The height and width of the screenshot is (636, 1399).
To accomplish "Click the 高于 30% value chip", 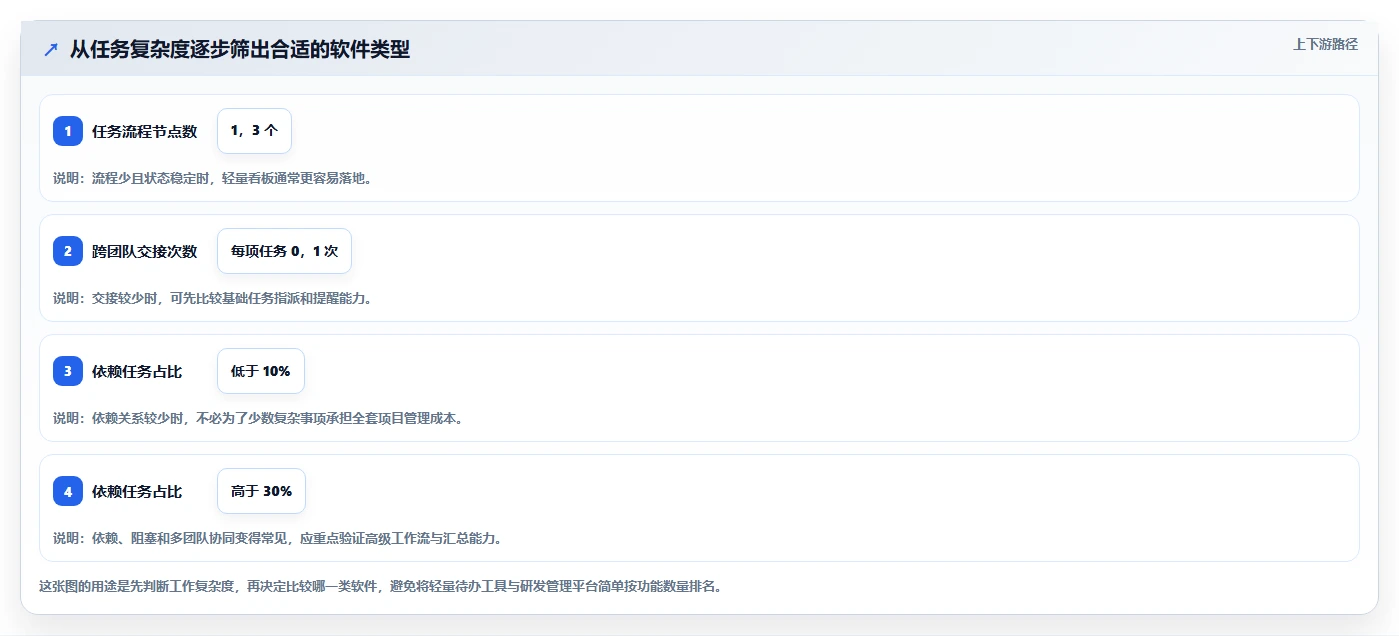I will [261, 491].
